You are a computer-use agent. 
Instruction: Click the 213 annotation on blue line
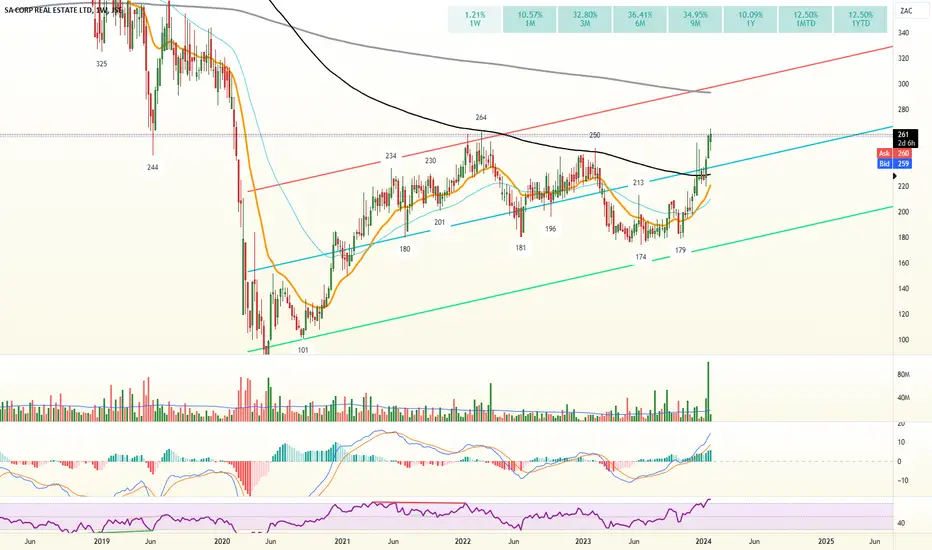[638, 183]
